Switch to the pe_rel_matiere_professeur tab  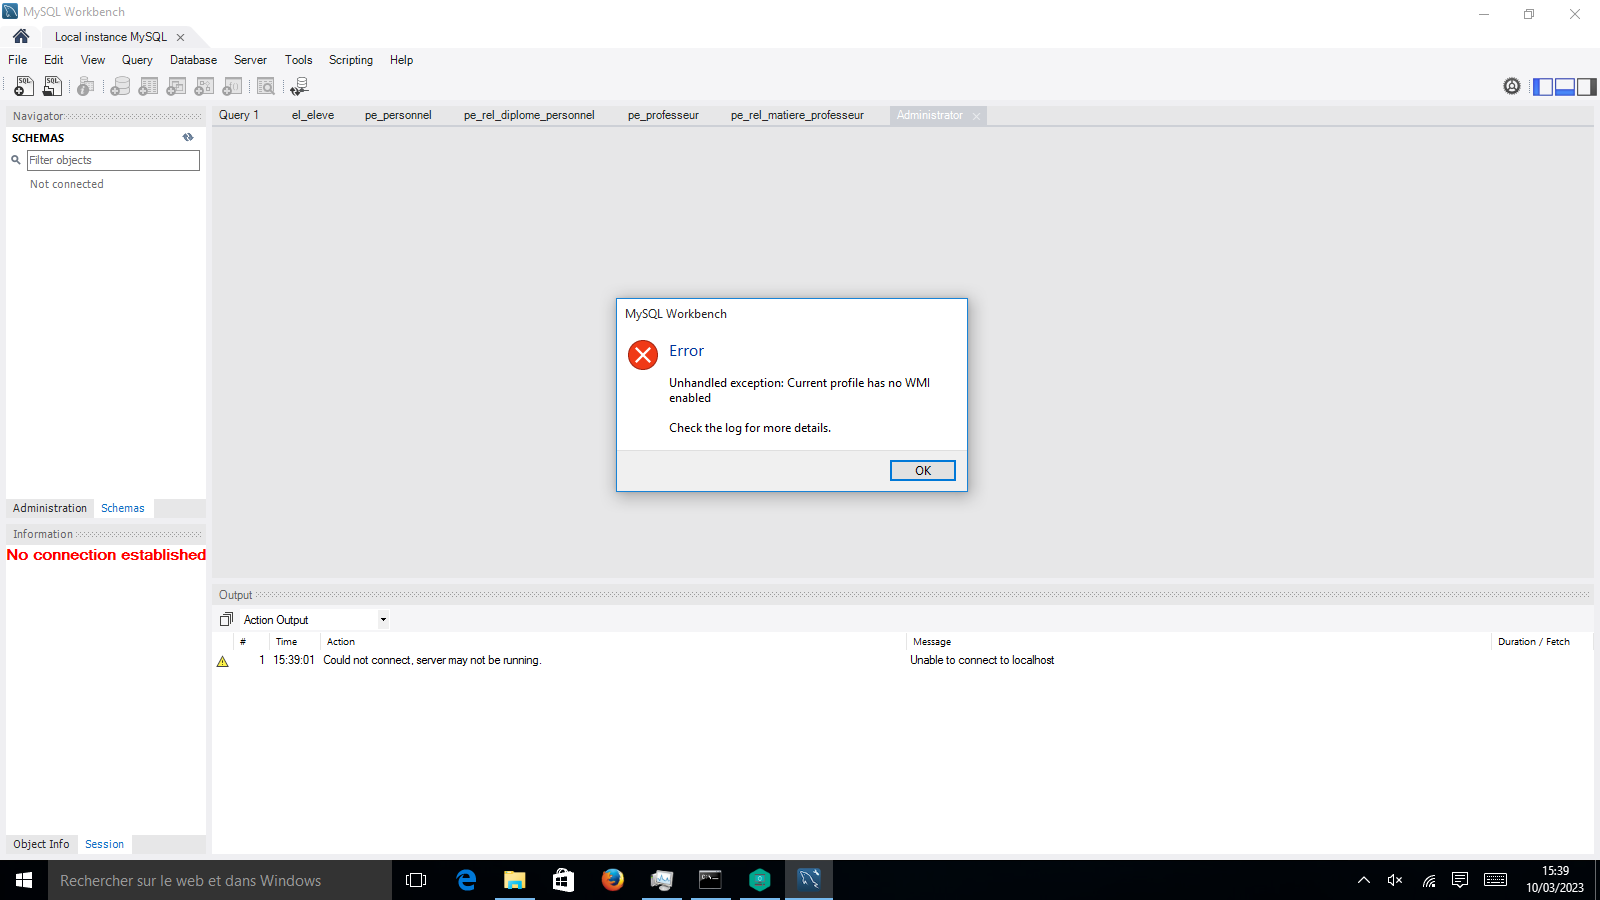797,115
